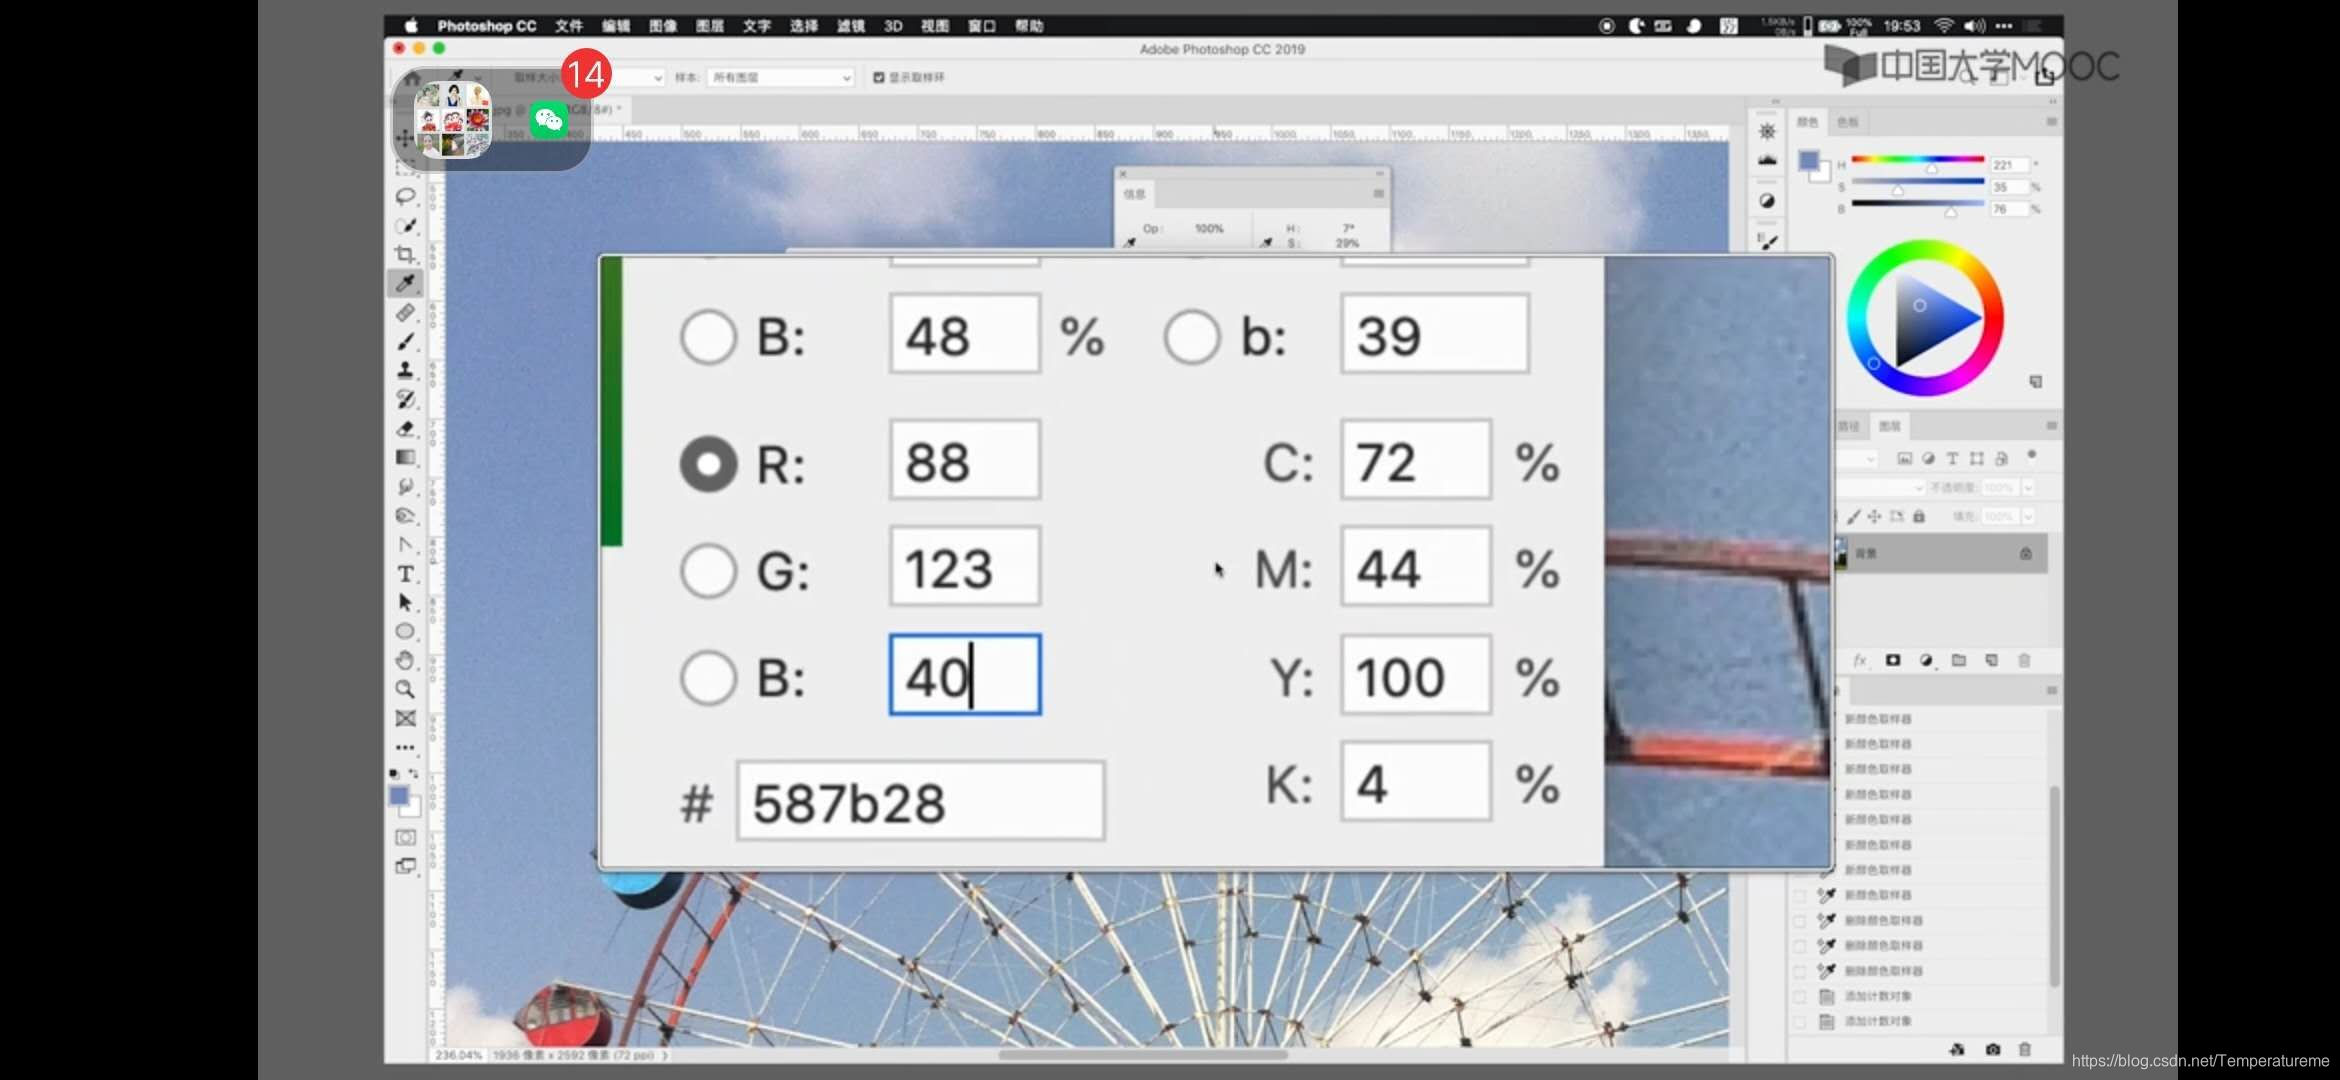Switch to the 色板 tab

1848,122
